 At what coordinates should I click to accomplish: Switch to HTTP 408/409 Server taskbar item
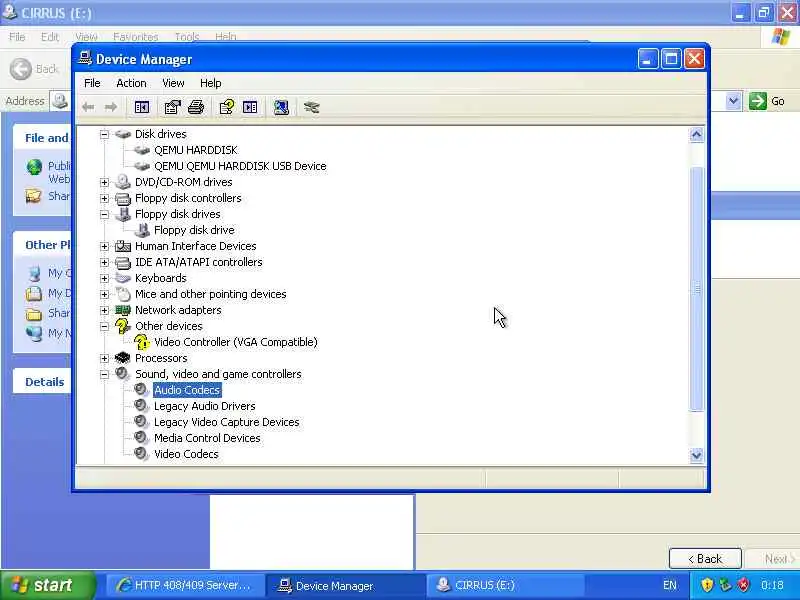(184, 585)
